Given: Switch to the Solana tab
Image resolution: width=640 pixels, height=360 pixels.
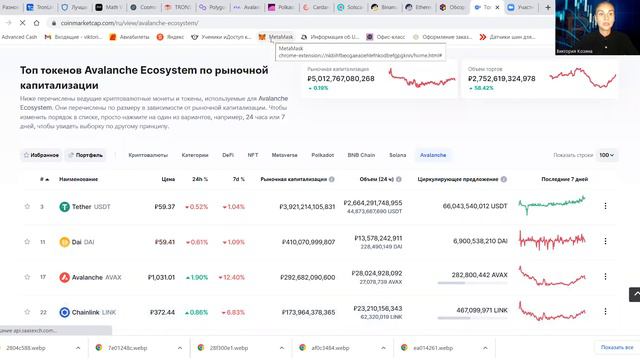Looking at the screenshot, I should (398, 155).
